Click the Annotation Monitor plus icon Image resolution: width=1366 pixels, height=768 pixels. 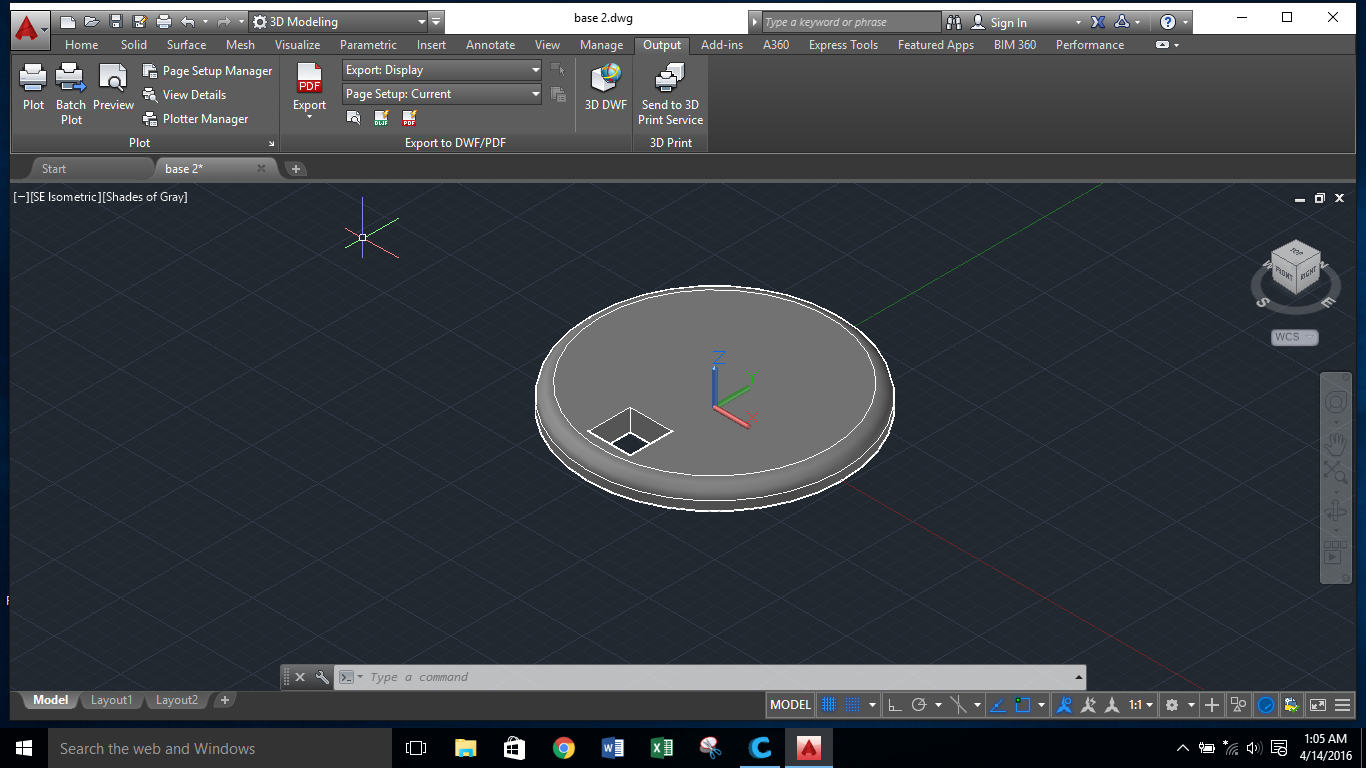1212,705
